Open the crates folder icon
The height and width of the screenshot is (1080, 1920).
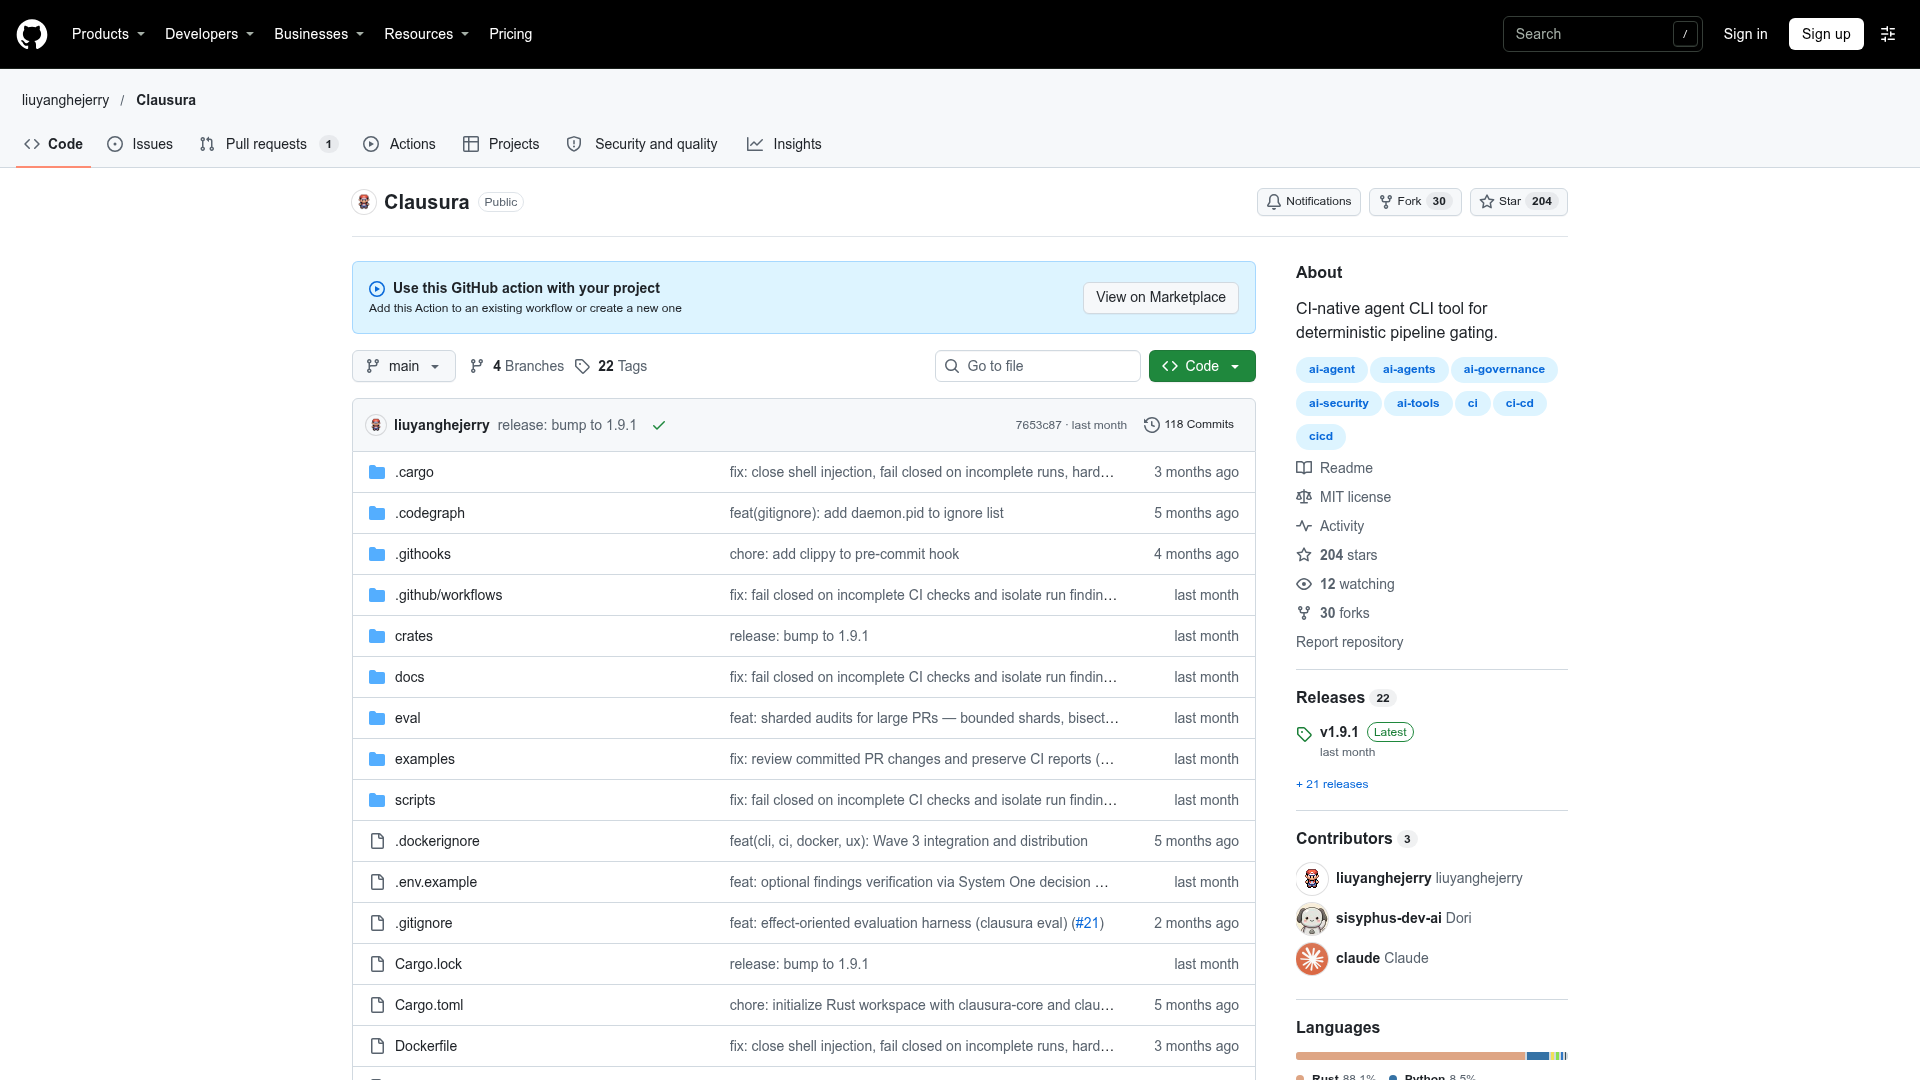377,636
